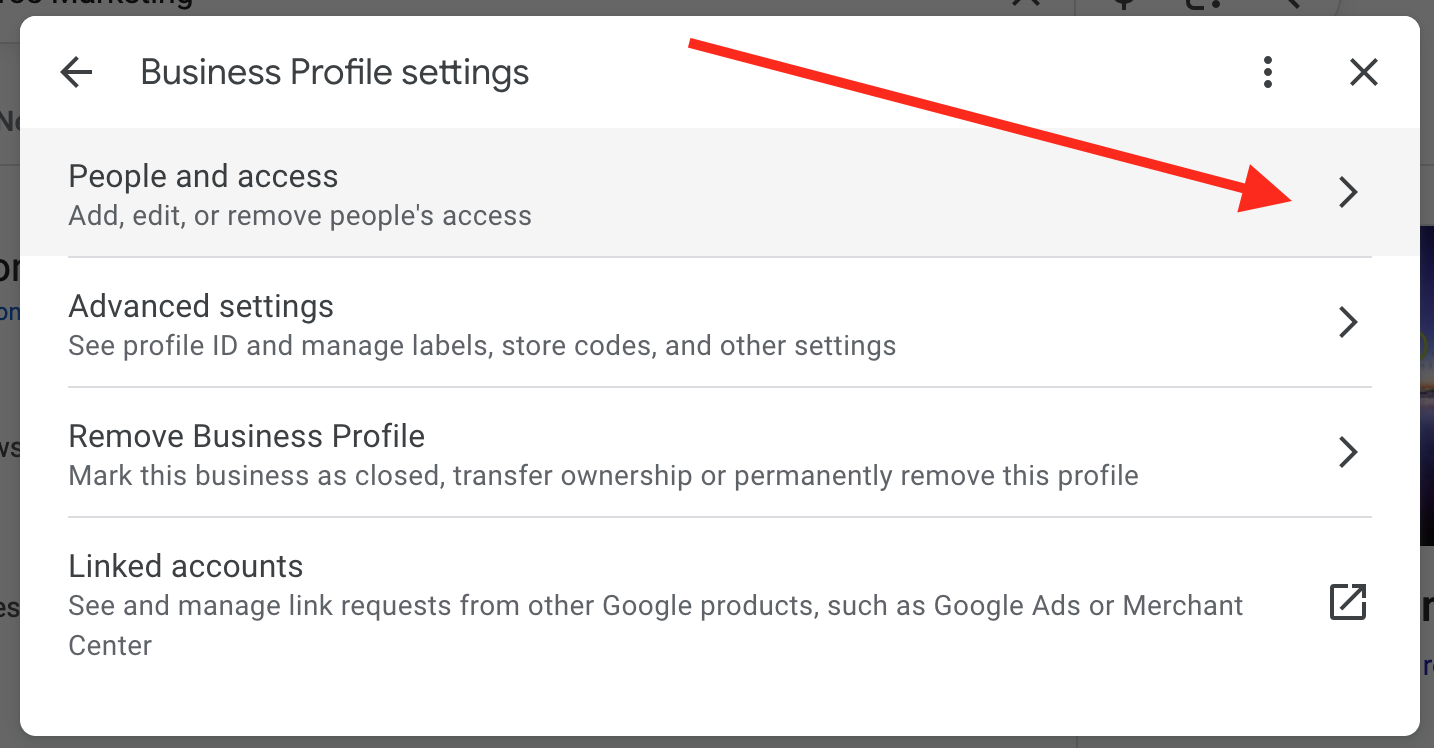Image resolution: width=1434 pixels, height=748 pixels.
Task: Click the dimmed search text above the dialog
Action: (x=100, y=4)
